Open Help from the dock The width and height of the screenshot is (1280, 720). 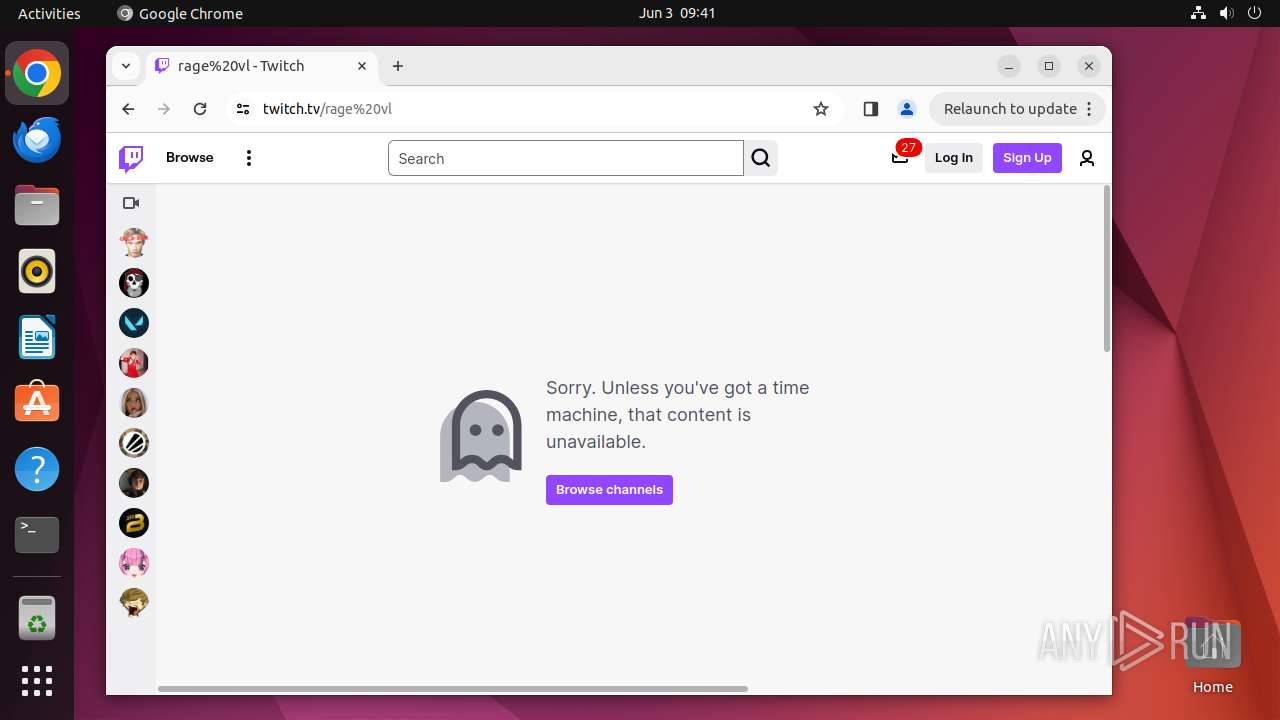tap(37, 468)
